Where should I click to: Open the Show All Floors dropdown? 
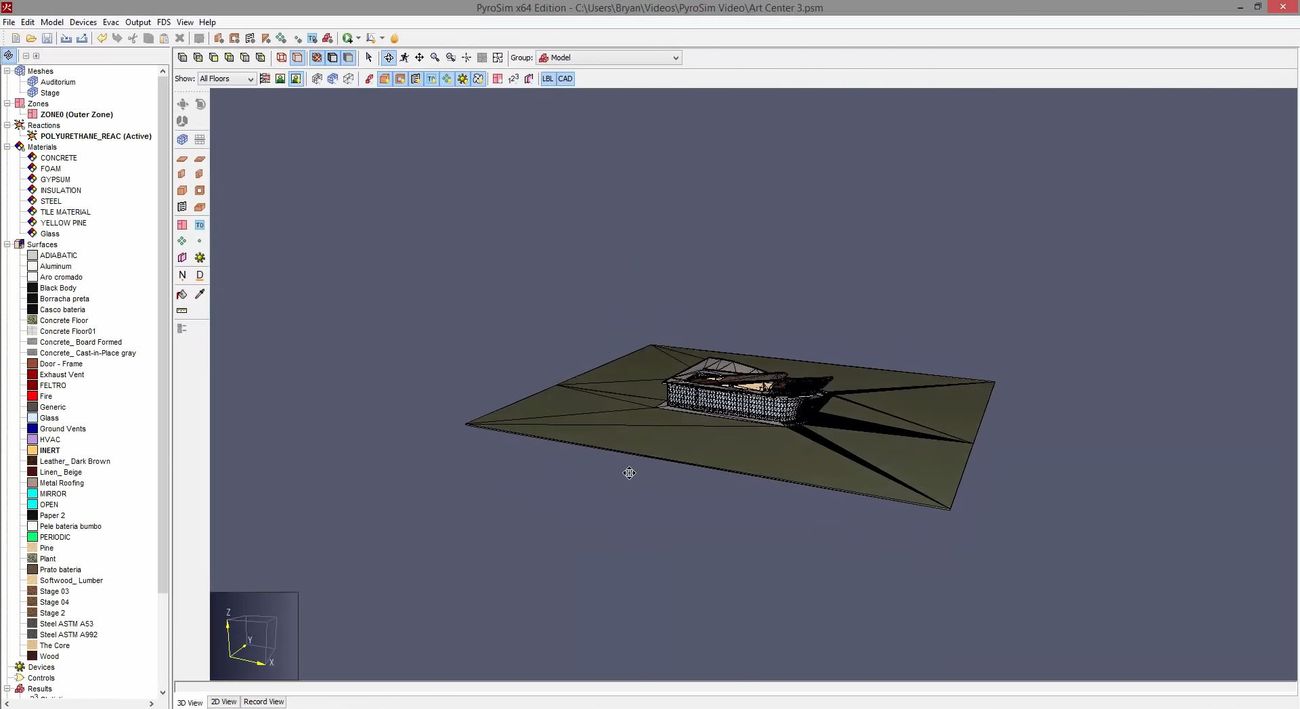pos(226,79)
